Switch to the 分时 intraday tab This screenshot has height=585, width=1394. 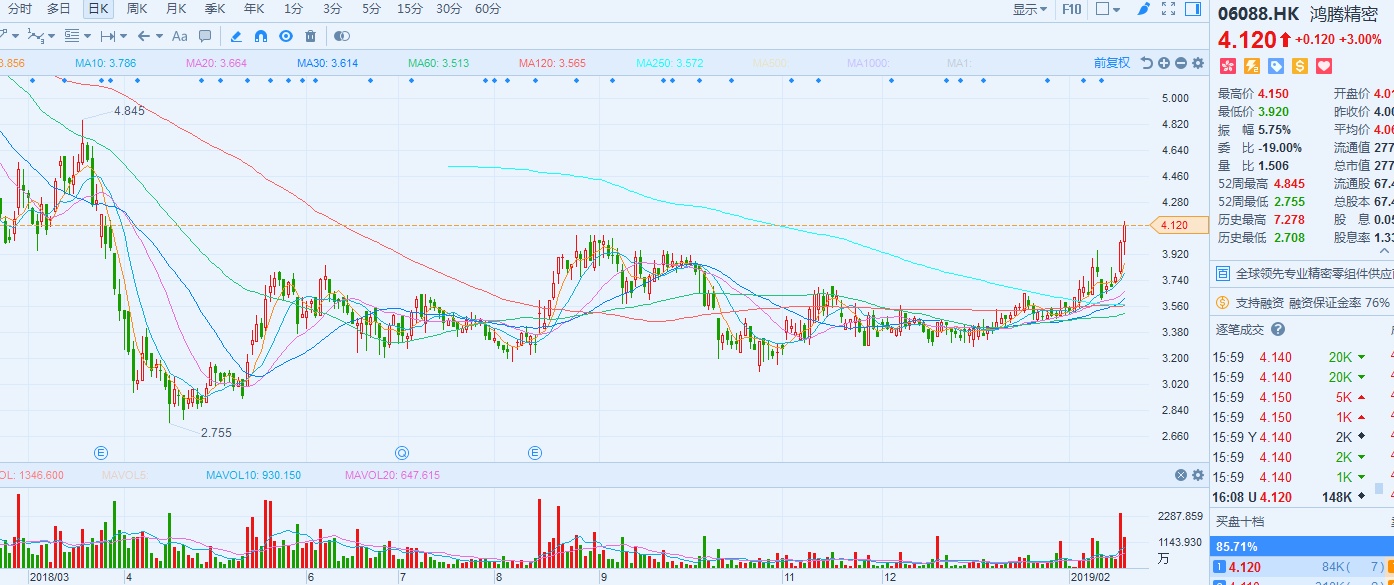(x=19, y=9)
